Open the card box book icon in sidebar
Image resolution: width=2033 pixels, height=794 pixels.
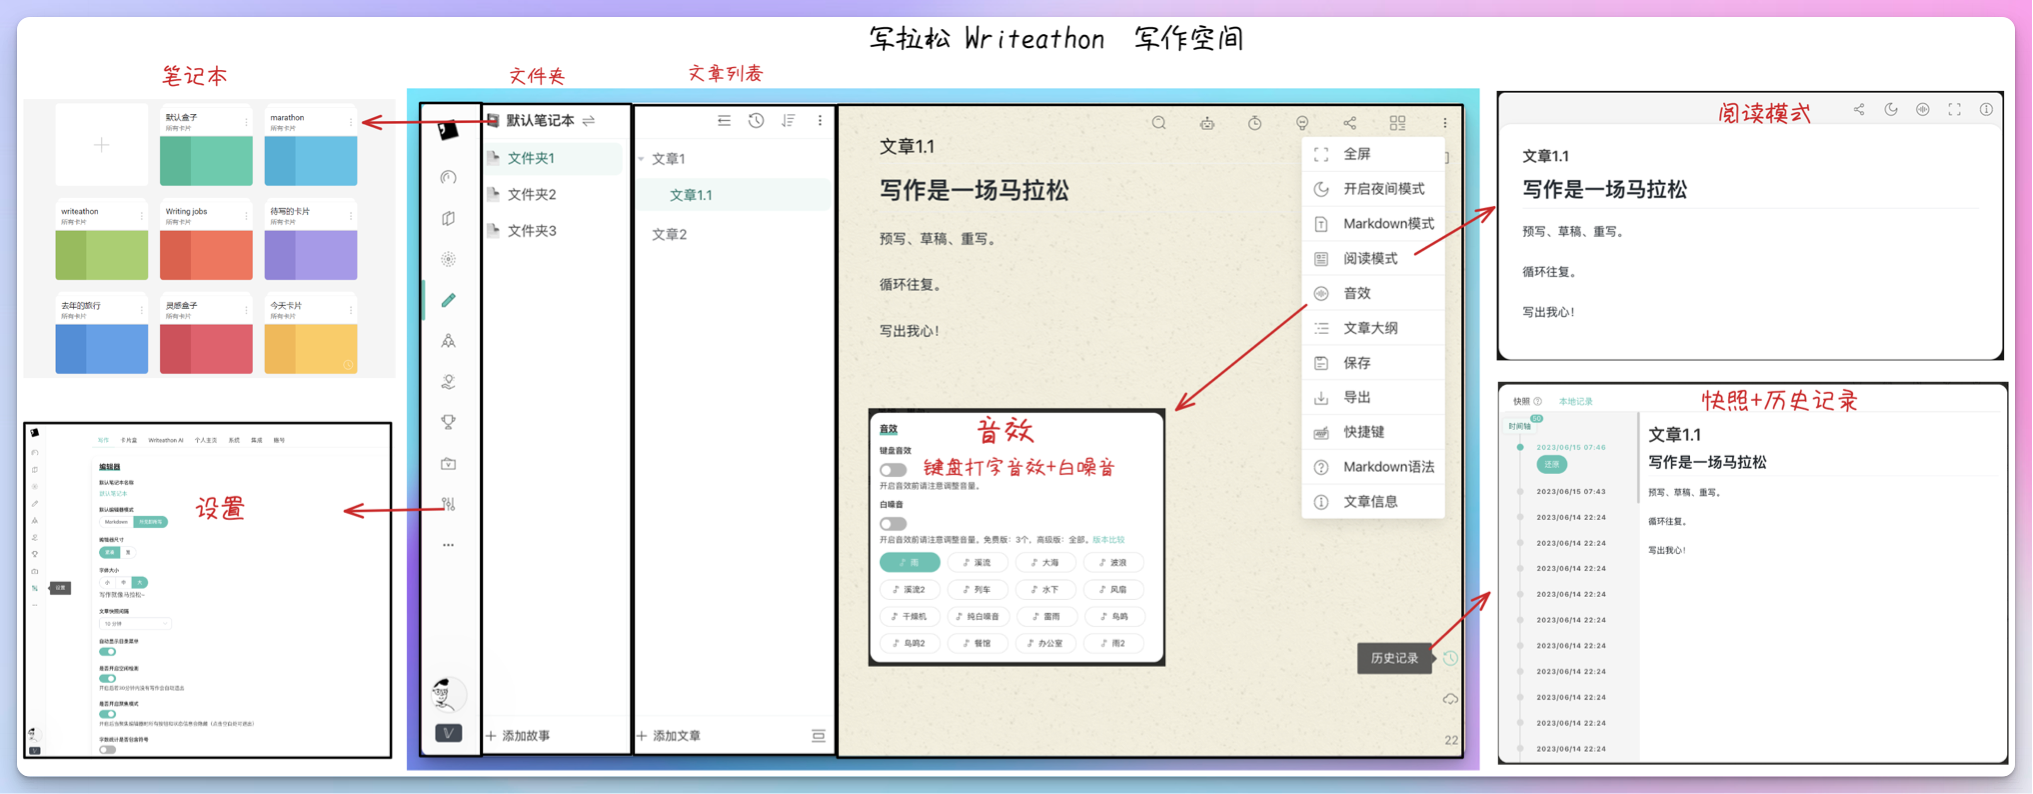(x=449, y=218)
